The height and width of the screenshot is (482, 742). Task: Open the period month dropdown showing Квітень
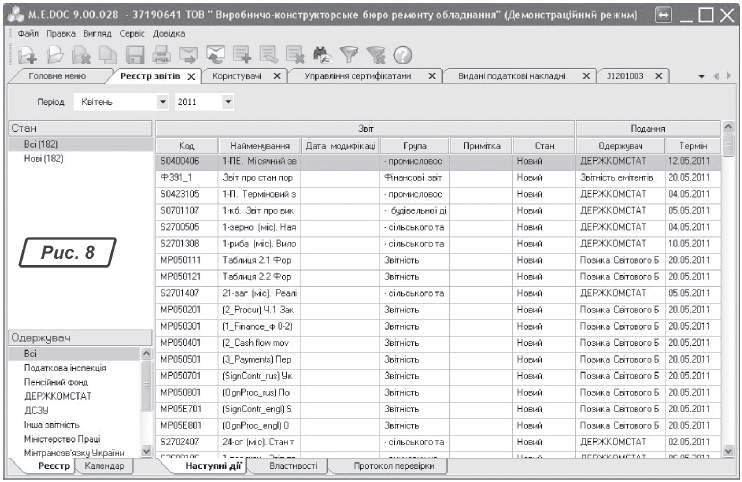[162, 102]
